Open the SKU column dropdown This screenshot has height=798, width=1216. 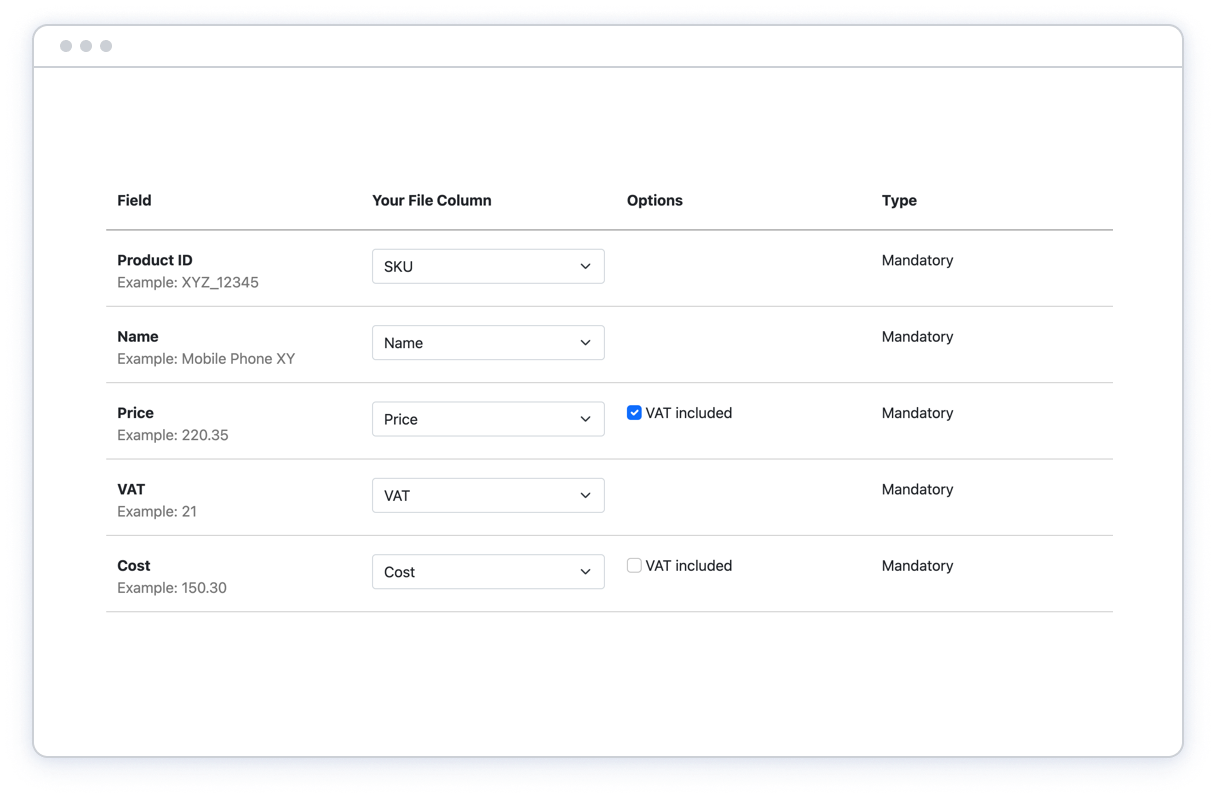coord(487,266)
